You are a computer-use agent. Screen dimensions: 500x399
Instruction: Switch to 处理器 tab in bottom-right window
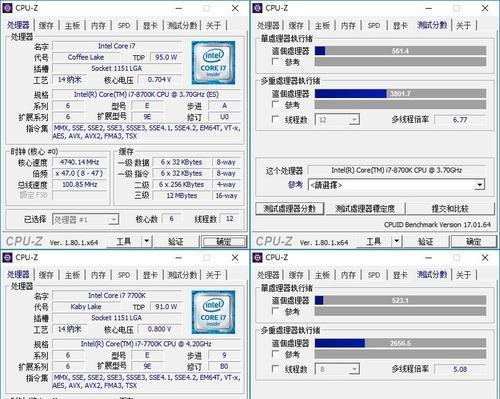click(x=268, y=275)
